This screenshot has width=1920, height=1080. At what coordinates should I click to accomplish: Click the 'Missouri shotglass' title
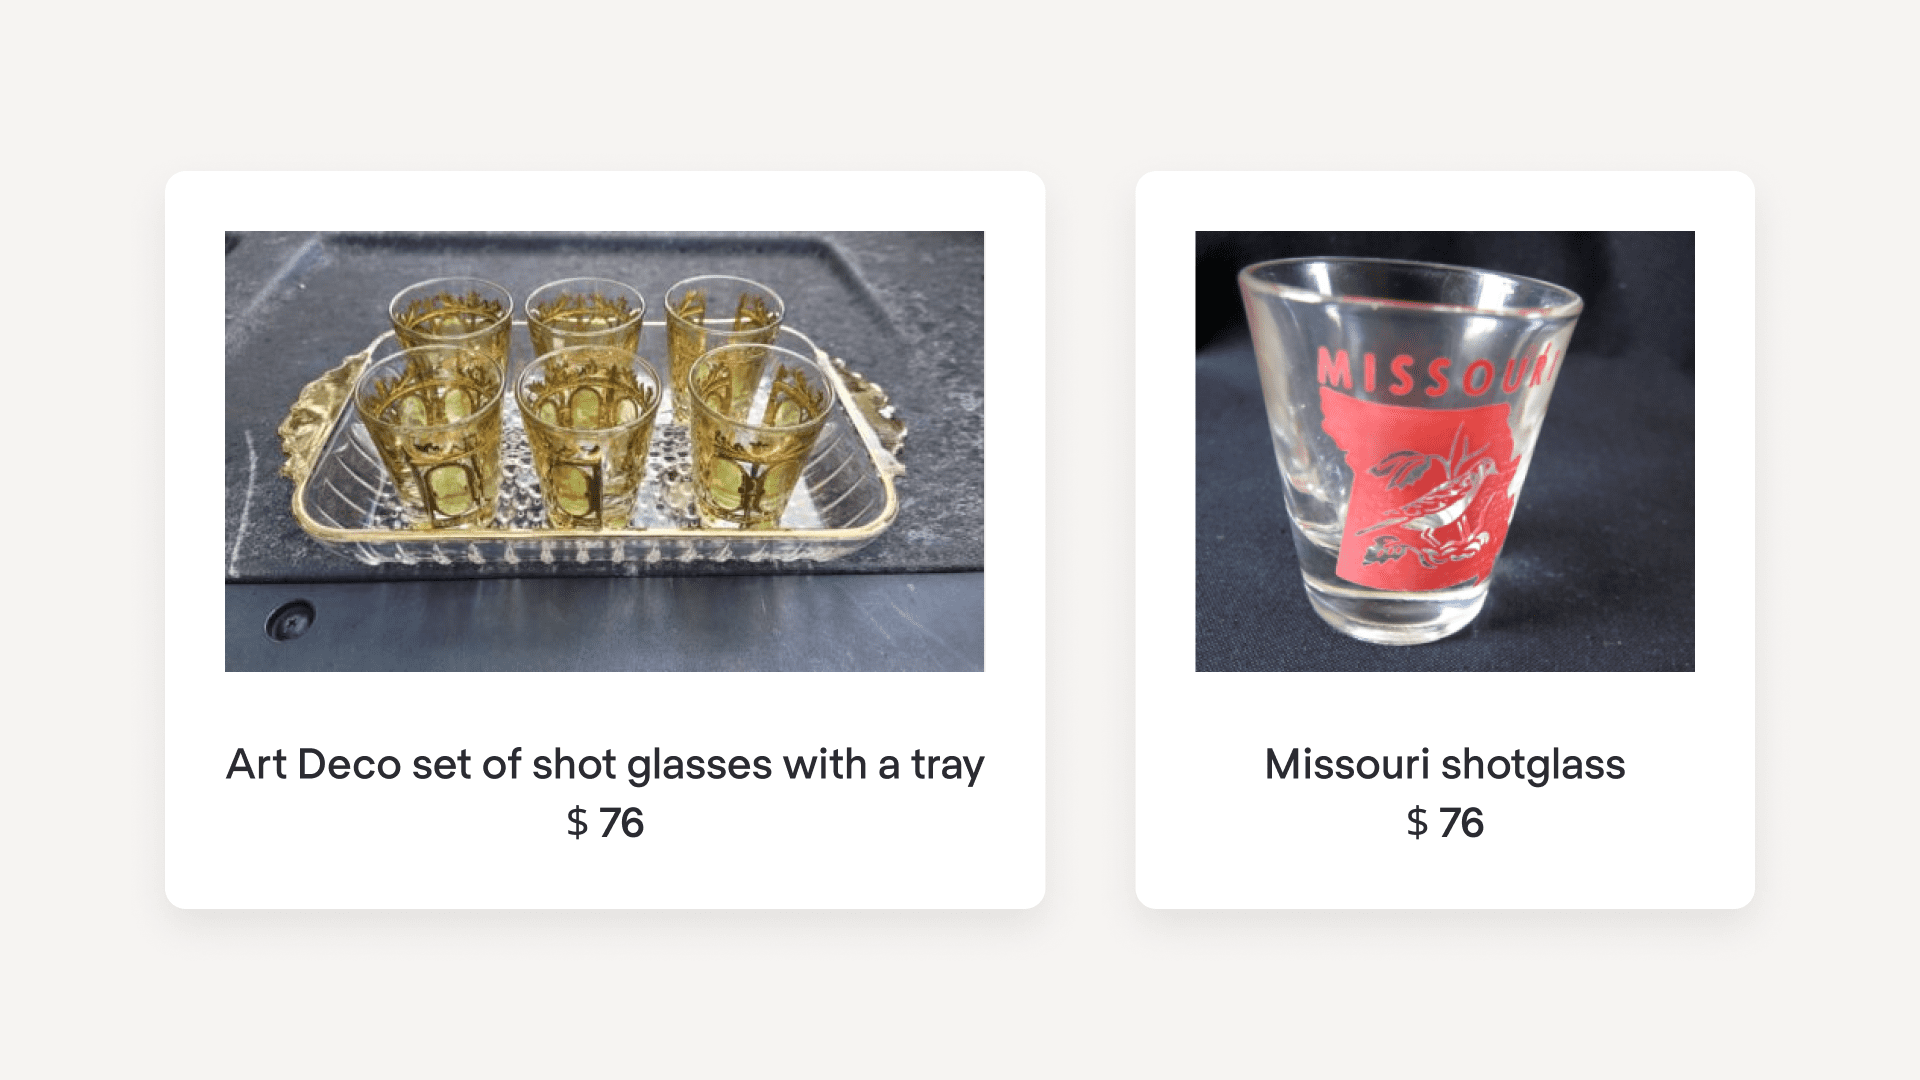tap(1444, 765)
